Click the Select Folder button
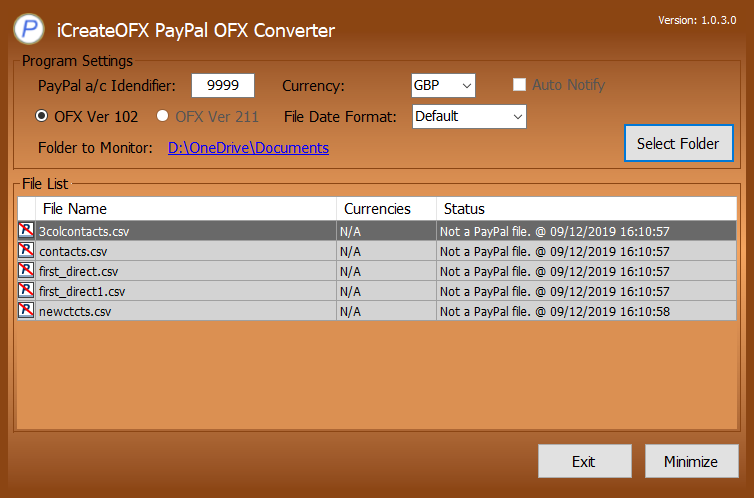Viewport: 754px width, 498px height. (679, 143)
